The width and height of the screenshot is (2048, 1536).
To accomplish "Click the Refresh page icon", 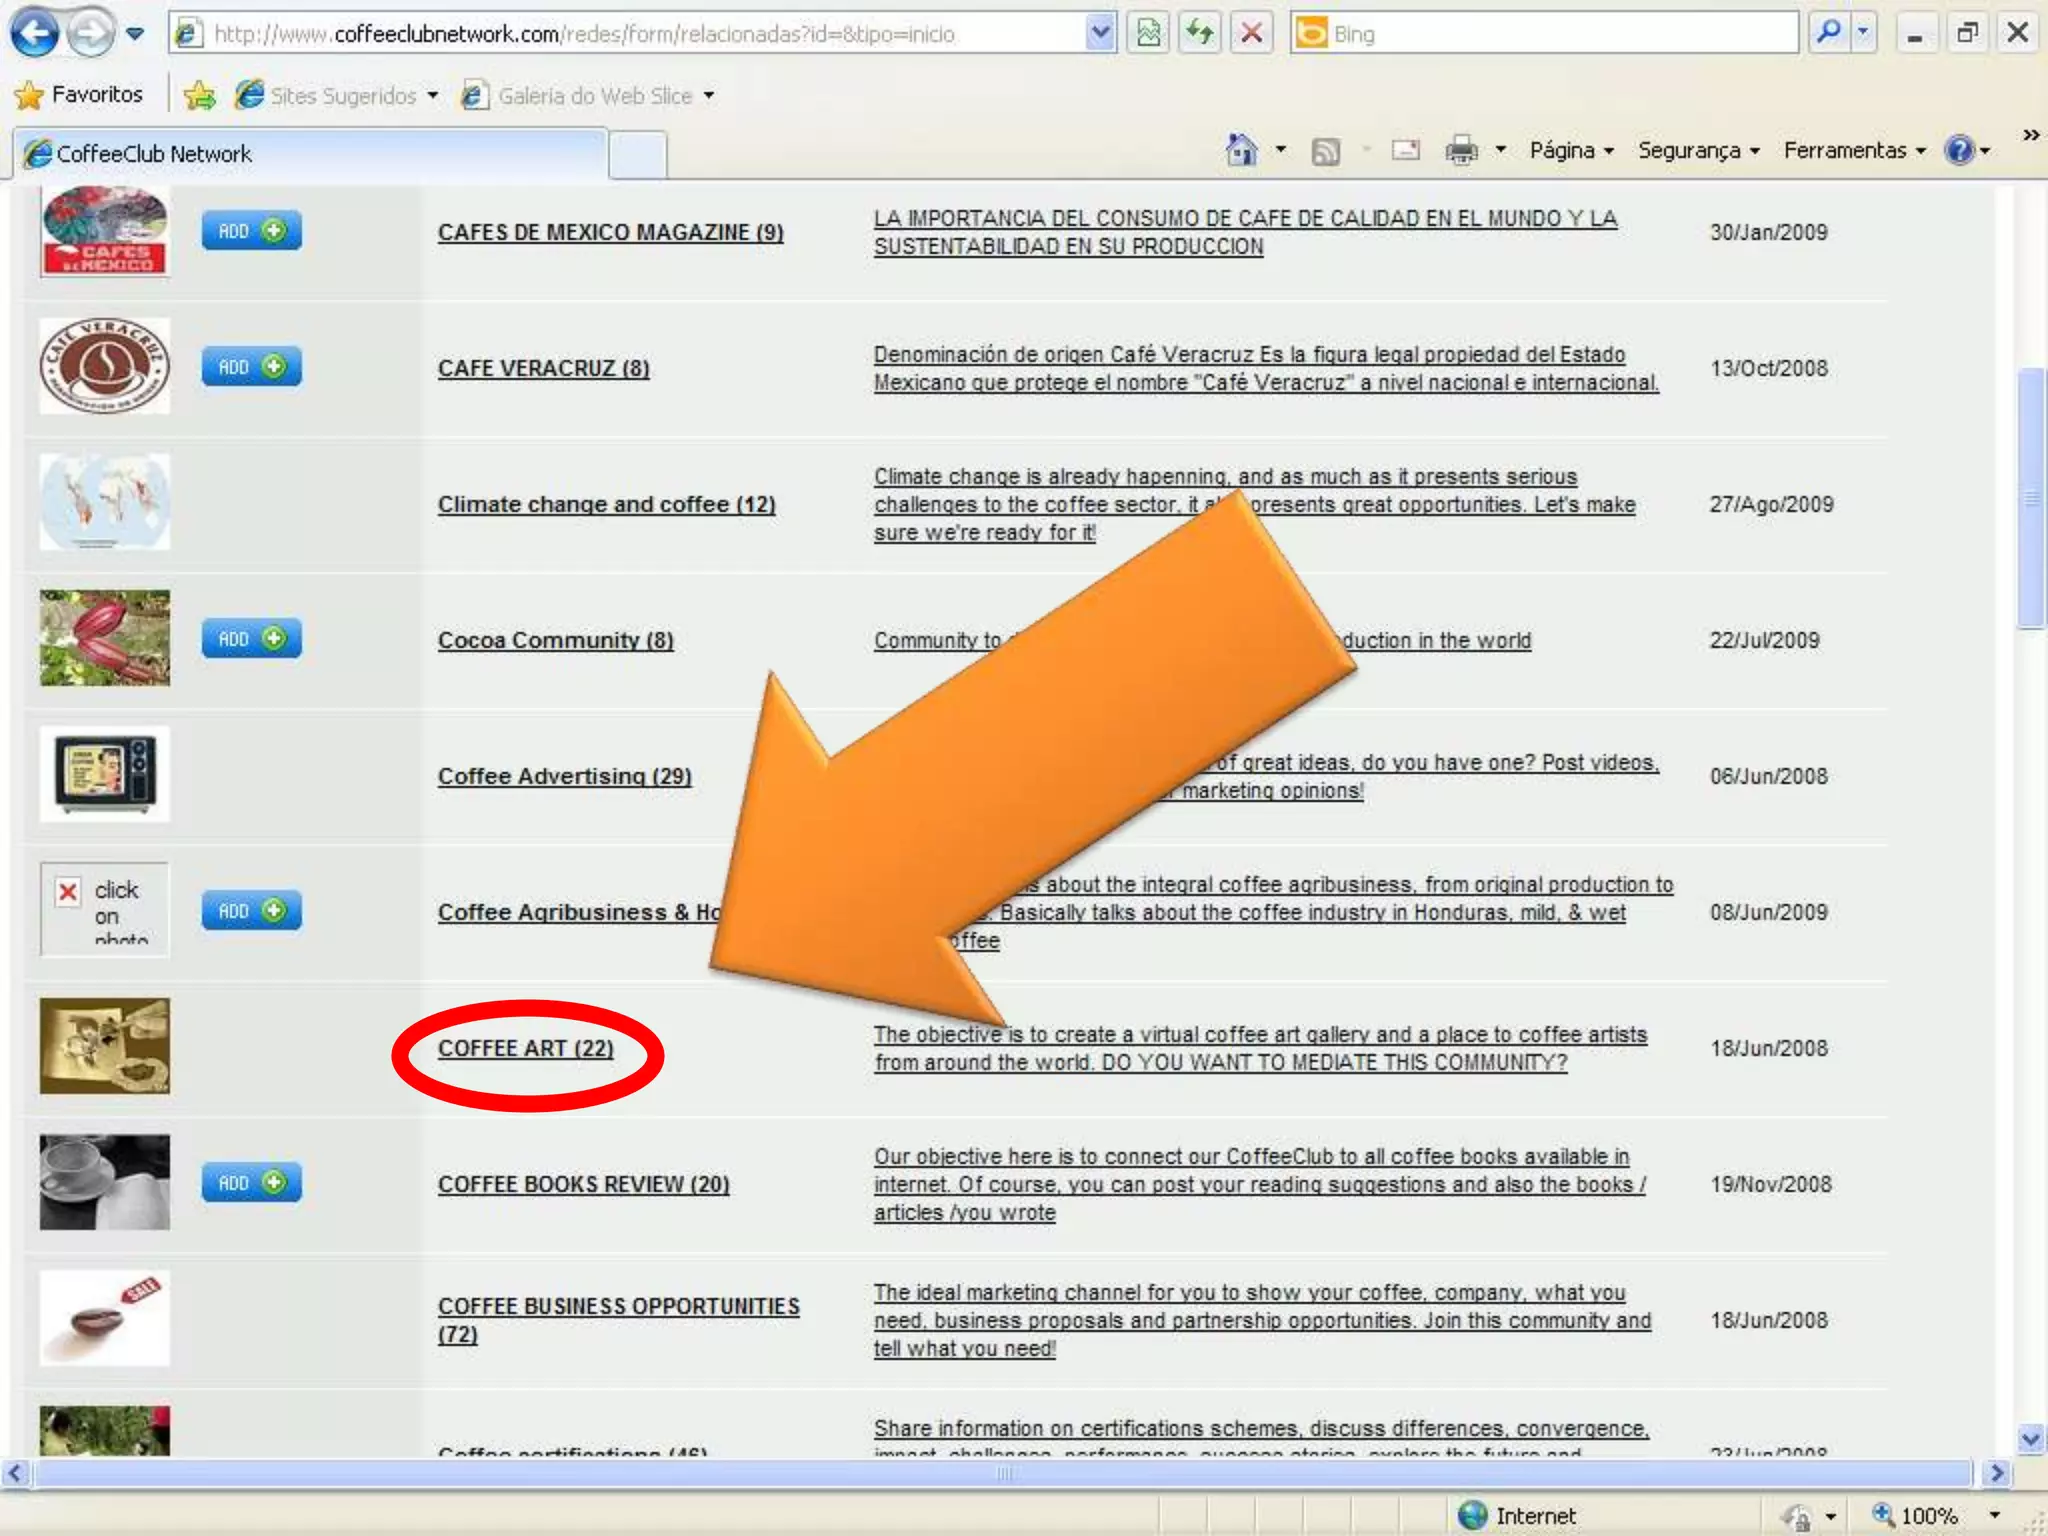I will tap(1199, 34).
